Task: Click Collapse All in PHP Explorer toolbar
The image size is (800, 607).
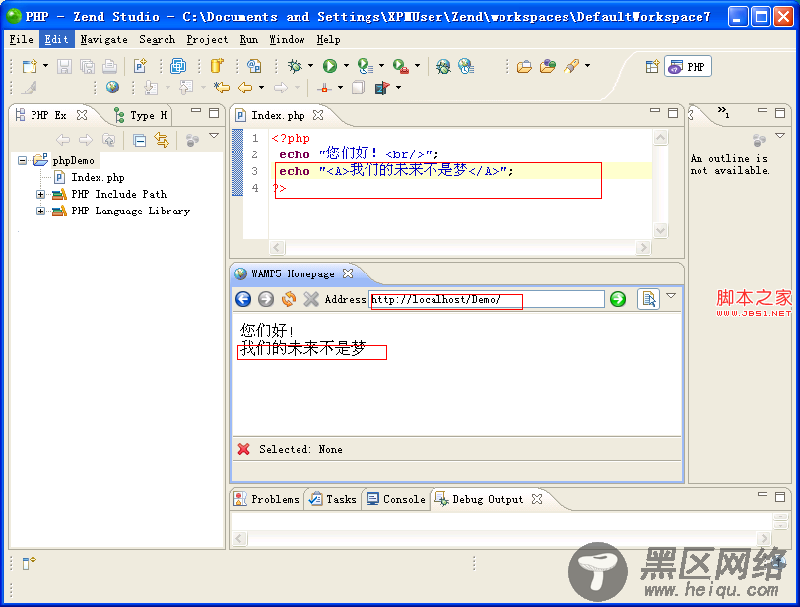Action: click(140, 140)
